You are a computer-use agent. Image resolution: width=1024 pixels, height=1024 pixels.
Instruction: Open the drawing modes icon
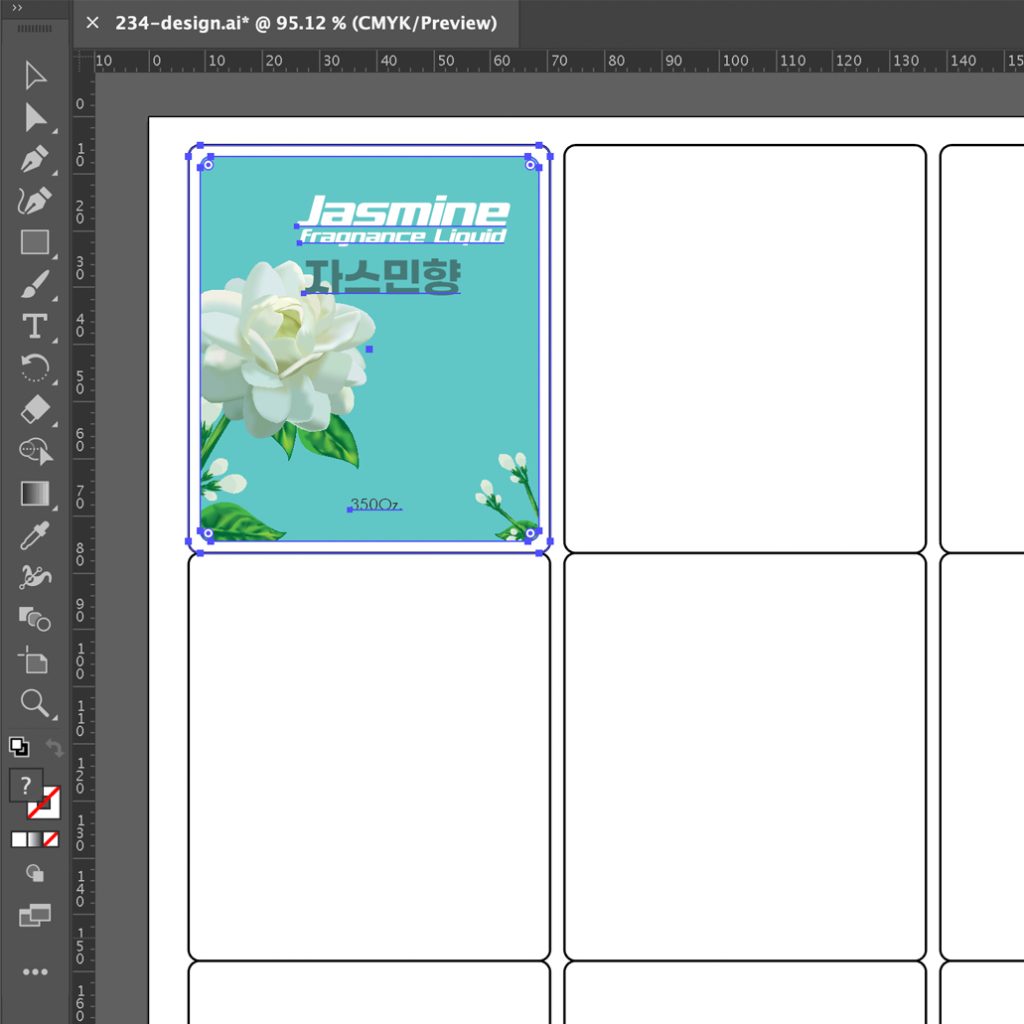click(x=35, y=873)
